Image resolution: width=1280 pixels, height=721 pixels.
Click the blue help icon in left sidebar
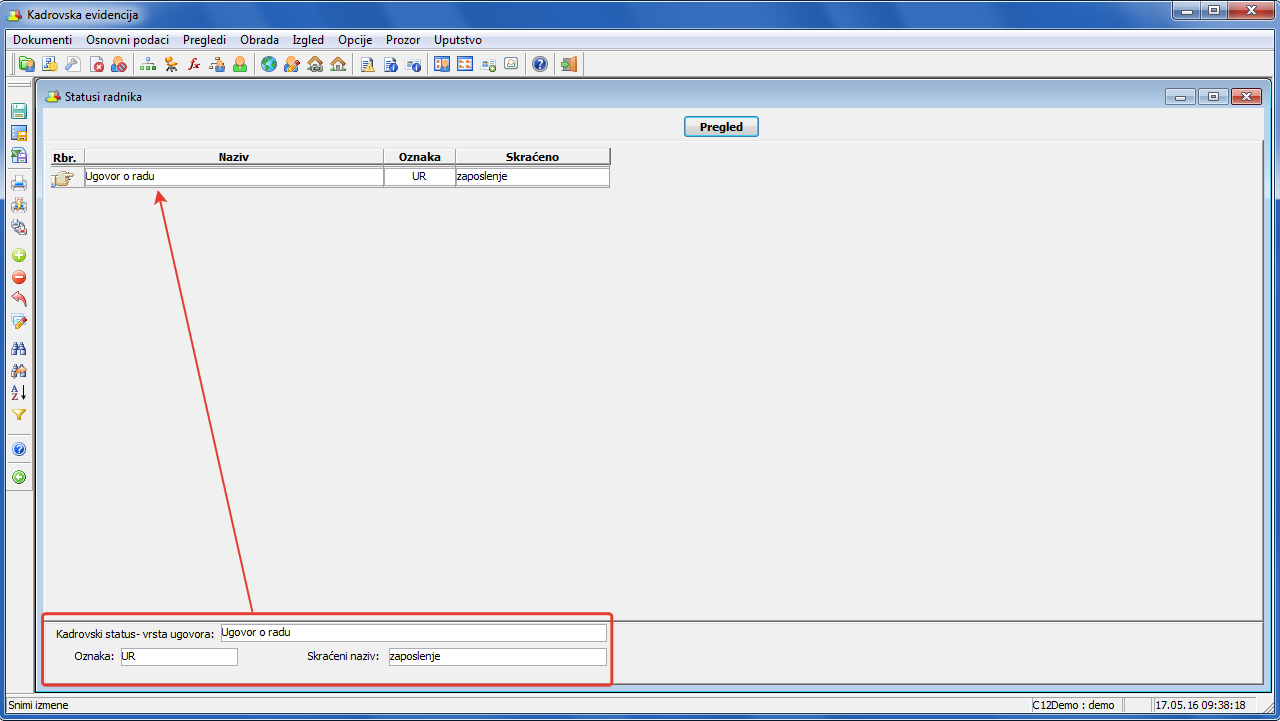(18, 450)
